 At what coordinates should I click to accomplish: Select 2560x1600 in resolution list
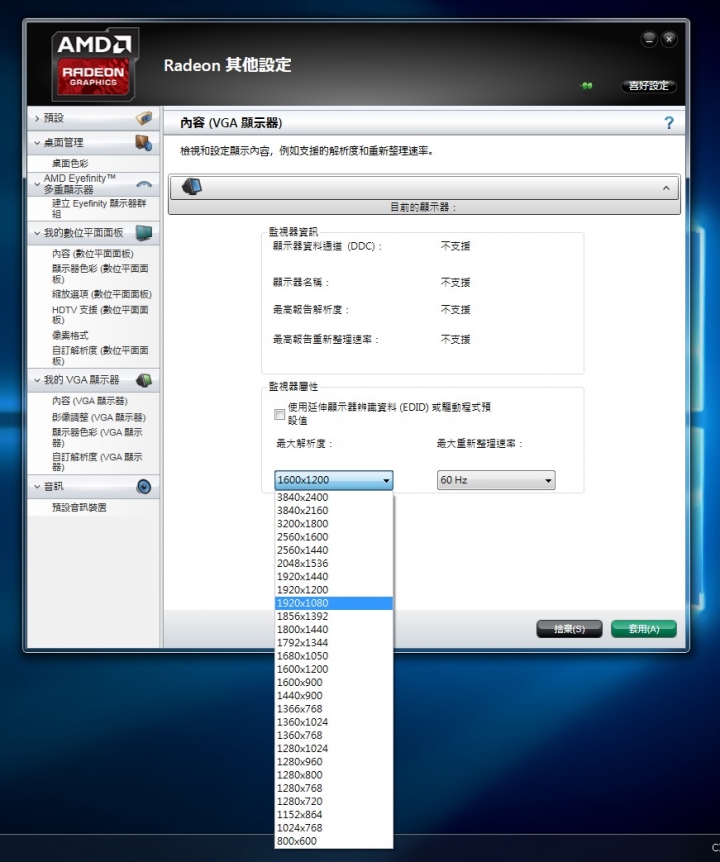334,537
